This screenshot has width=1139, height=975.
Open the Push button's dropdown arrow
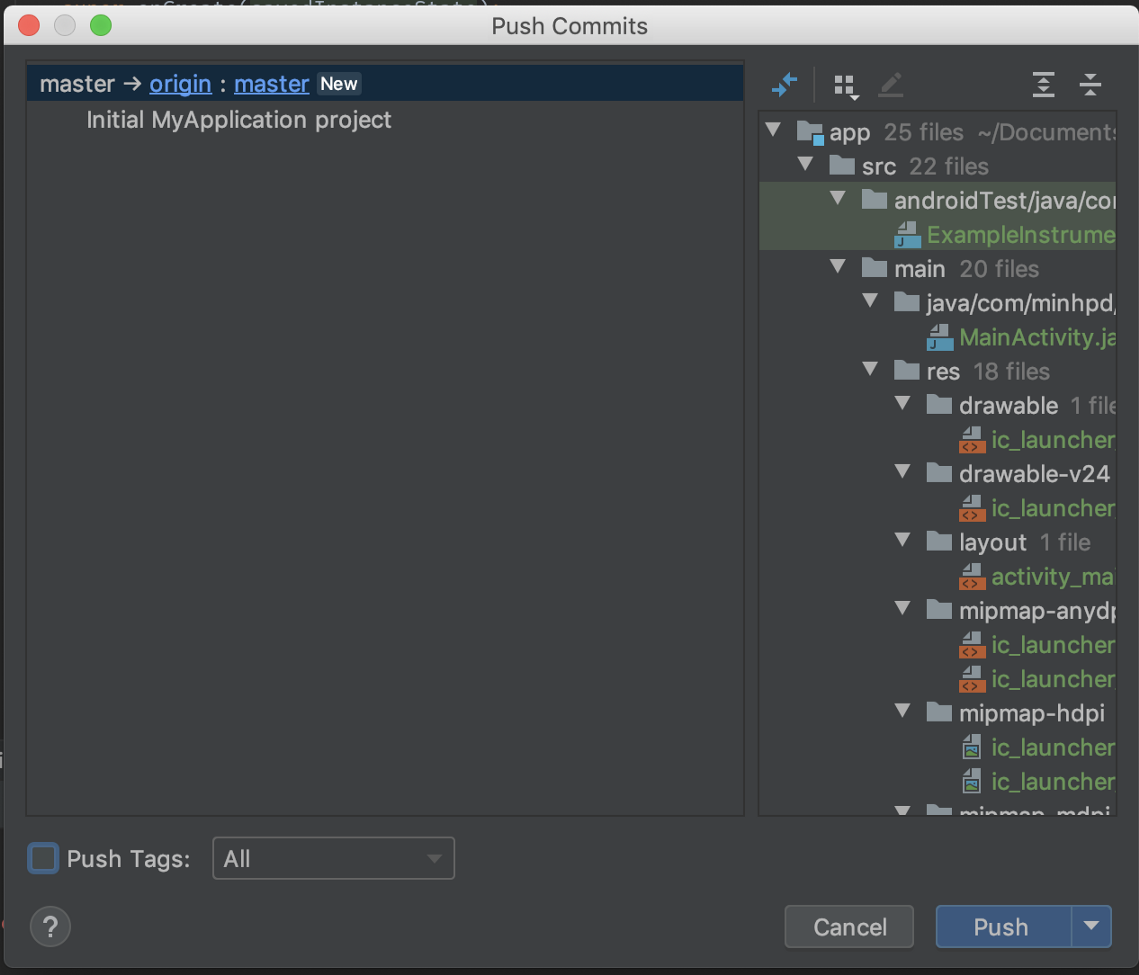1091,926
